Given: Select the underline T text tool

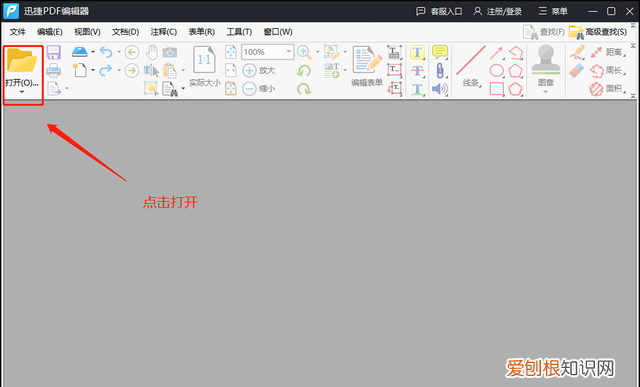Looking at the screenshot, I should click(417, 89).
